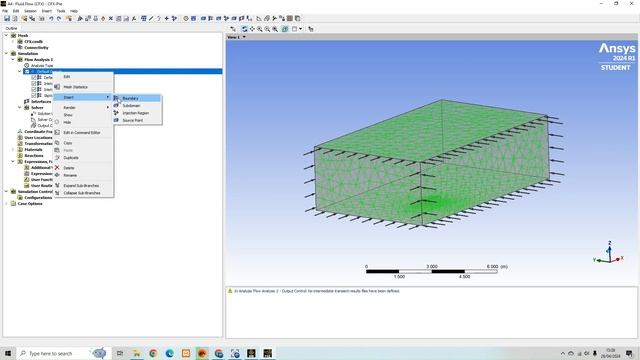Click the Source Point icon in submenu
The image size is (640, 360).
(x=116, y=120)
